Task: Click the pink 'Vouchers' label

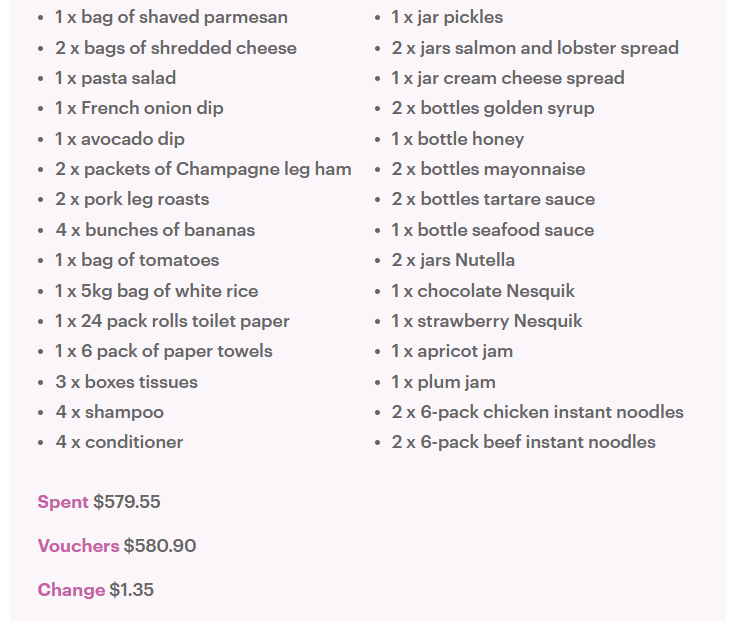Action: [x=78, y=546]
